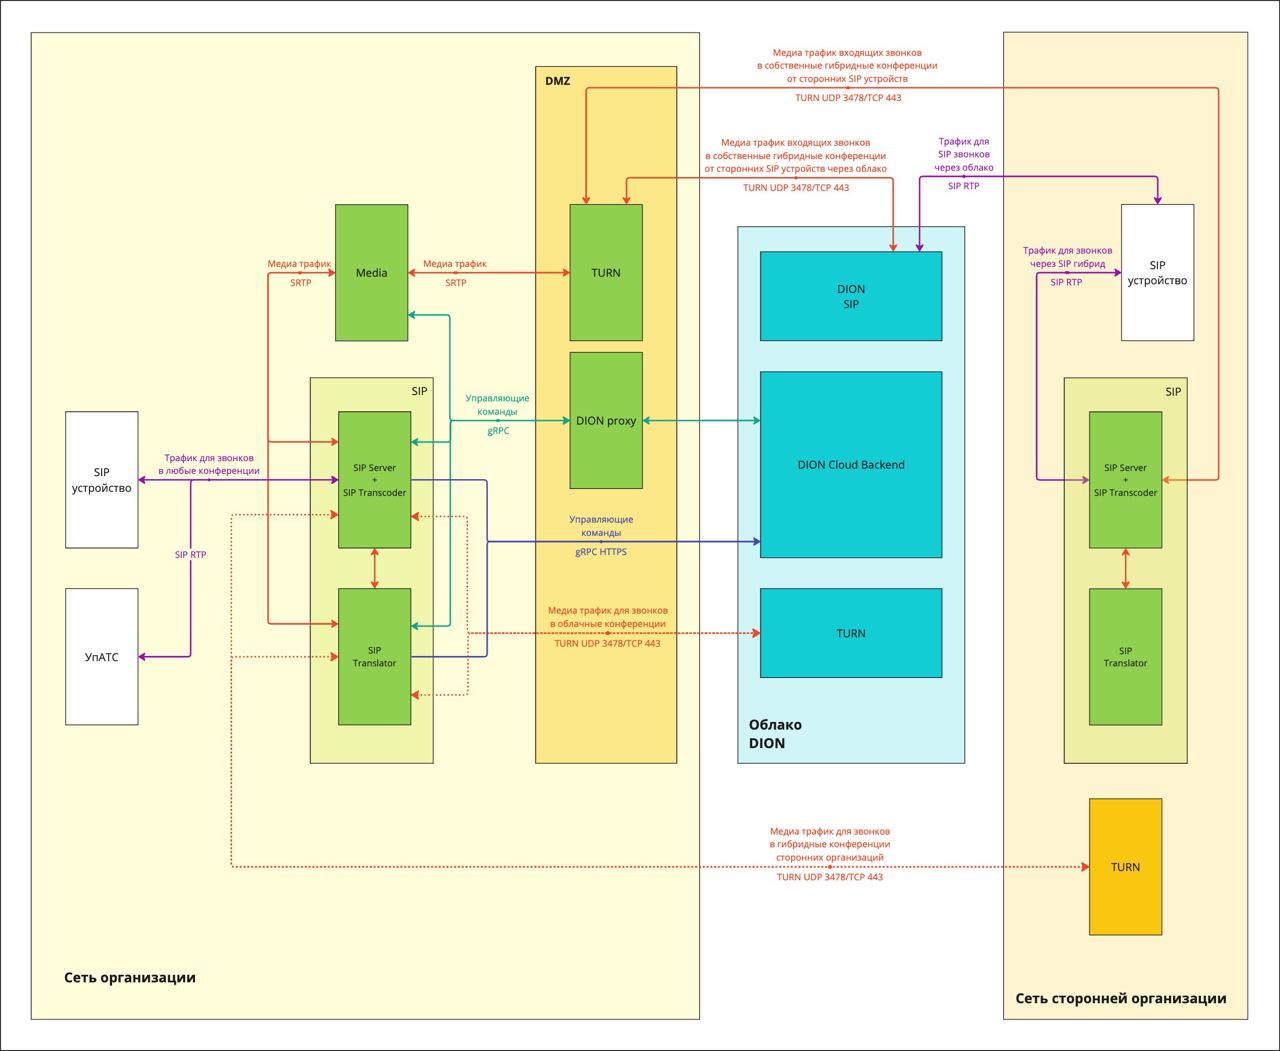This screenshot has height=1051, width=1280.
Task: Click the "DMZ" label
Action: [558, 81]
